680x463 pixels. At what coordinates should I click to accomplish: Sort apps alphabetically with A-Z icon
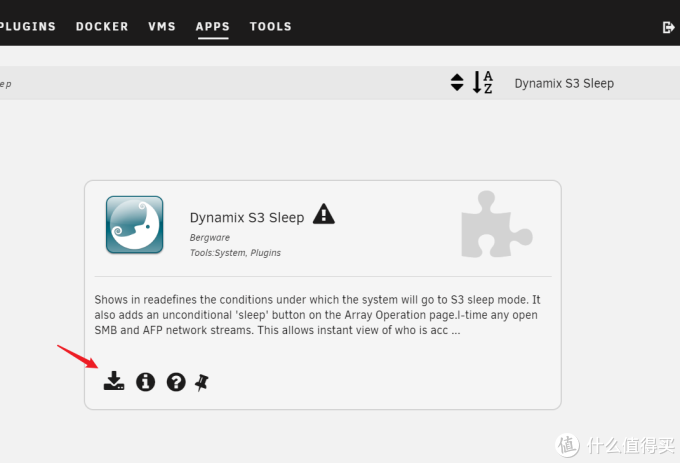point(483,82)
